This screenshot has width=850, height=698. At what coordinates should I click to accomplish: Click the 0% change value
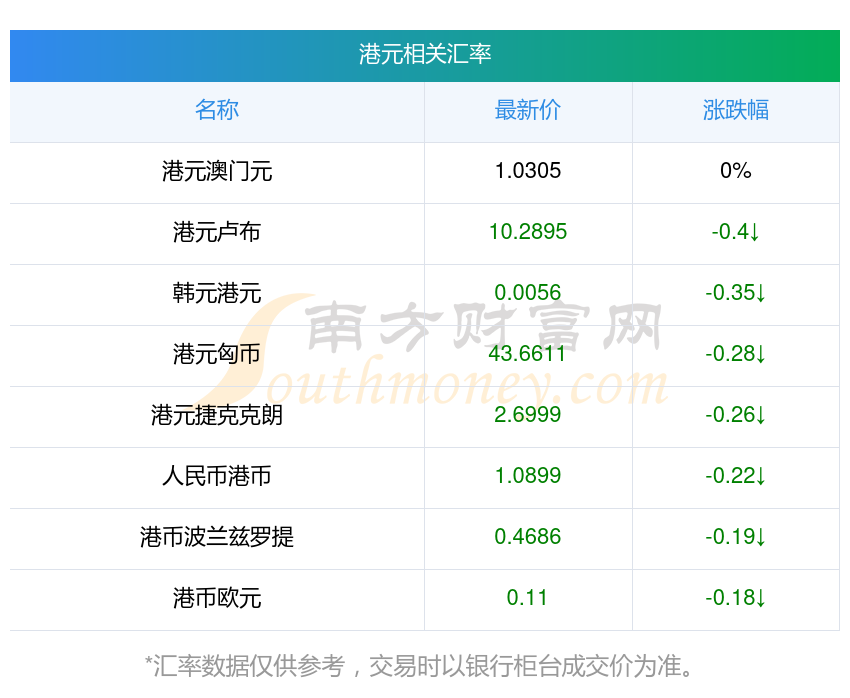point(736,171)
